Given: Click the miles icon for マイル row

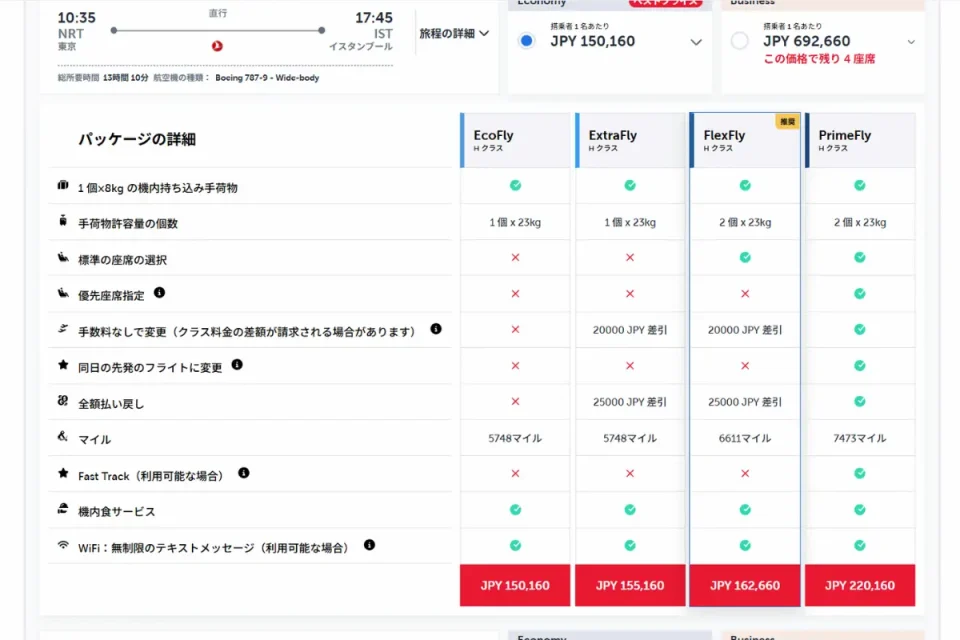Looking at the screenshot, I should tap(62, 436).
